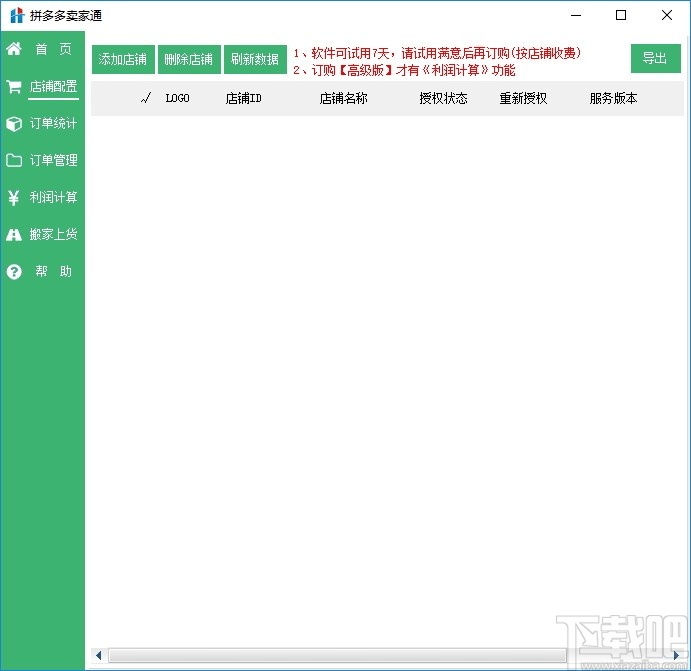Viewport: 691px width, 671px height.
Task: Close the 拼多多卖家通 window
Action: [667, 15]
